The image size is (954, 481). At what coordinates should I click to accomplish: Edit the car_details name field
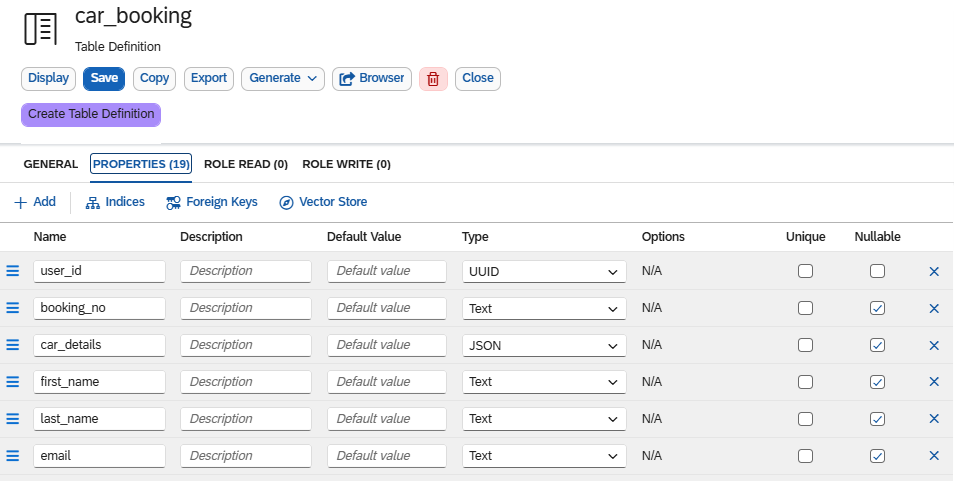(99, 345)
